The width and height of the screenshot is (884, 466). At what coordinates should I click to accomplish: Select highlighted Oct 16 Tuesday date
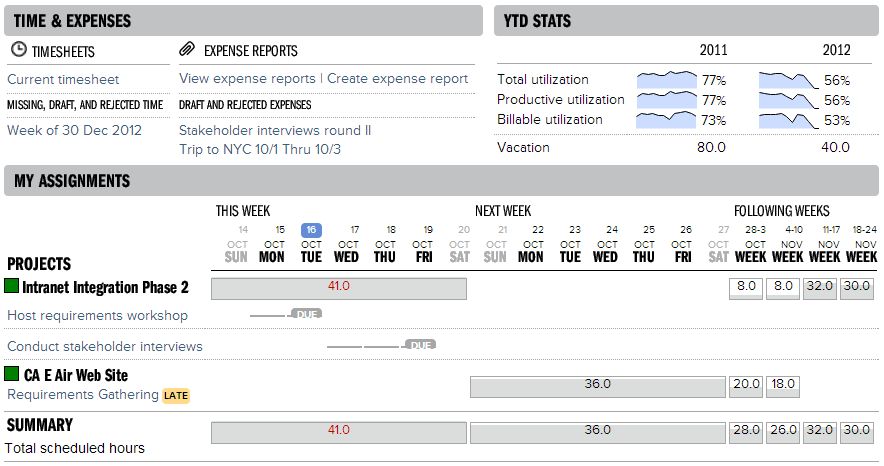click(x=311, y=230)
